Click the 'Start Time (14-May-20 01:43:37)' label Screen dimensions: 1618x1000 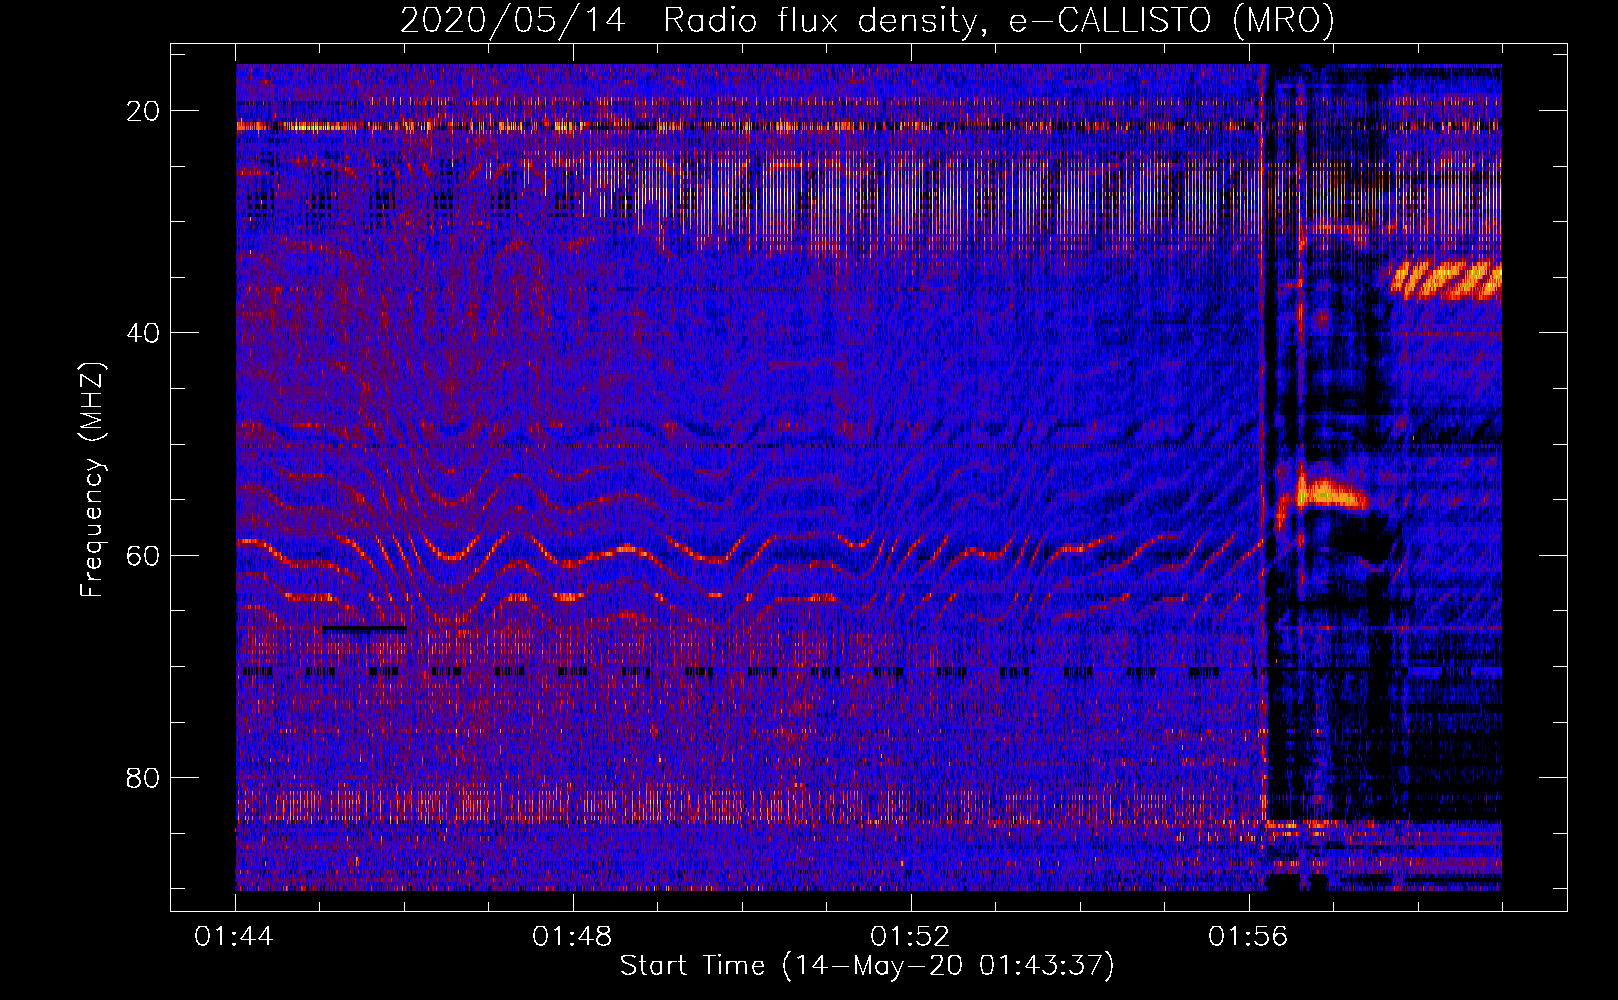tap(867, 966)
